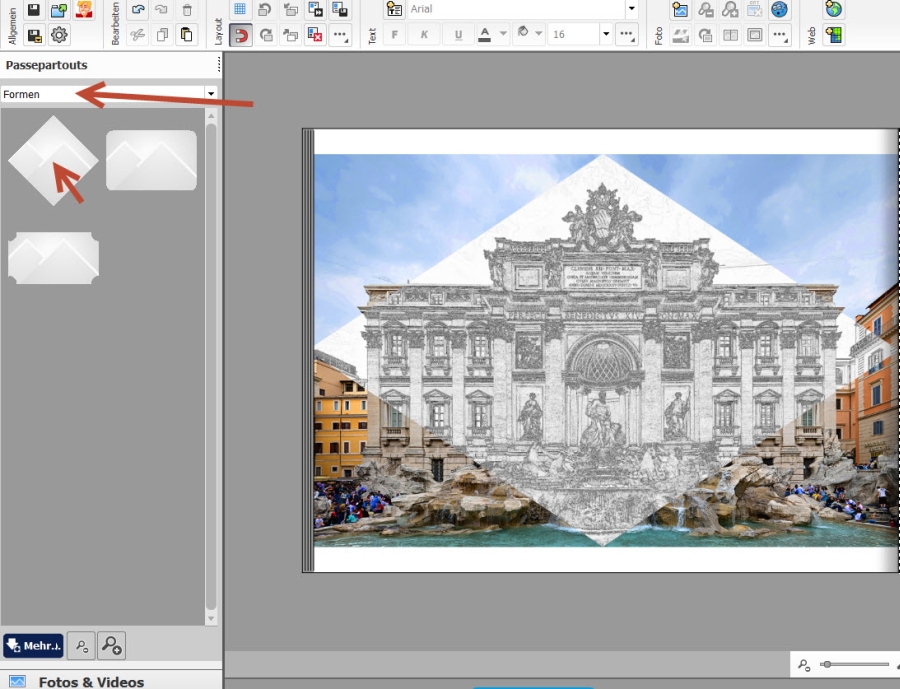900x689 pixels.
Task: Toggle italic text formatting (K)
Action: coord(425,35)
